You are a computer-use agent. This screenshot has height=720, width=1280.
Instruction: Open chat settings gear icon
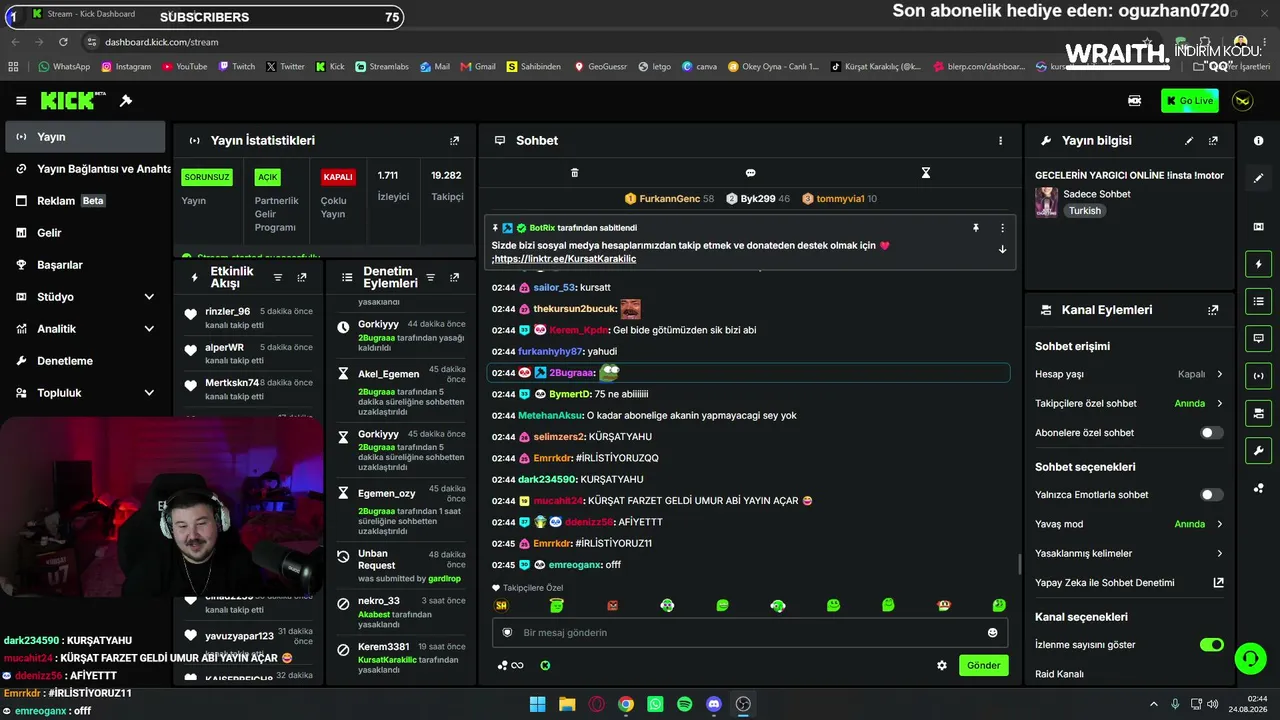[x=941, y=665]
